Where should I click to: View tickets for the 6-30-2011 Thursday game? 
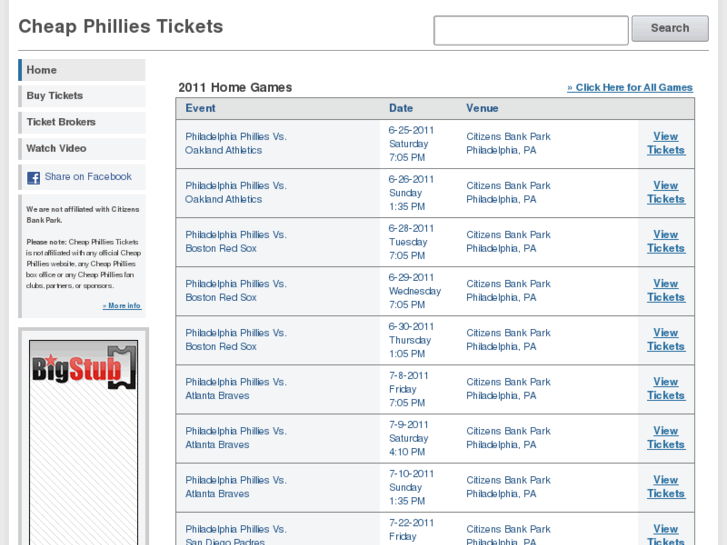tap(665, 339)
